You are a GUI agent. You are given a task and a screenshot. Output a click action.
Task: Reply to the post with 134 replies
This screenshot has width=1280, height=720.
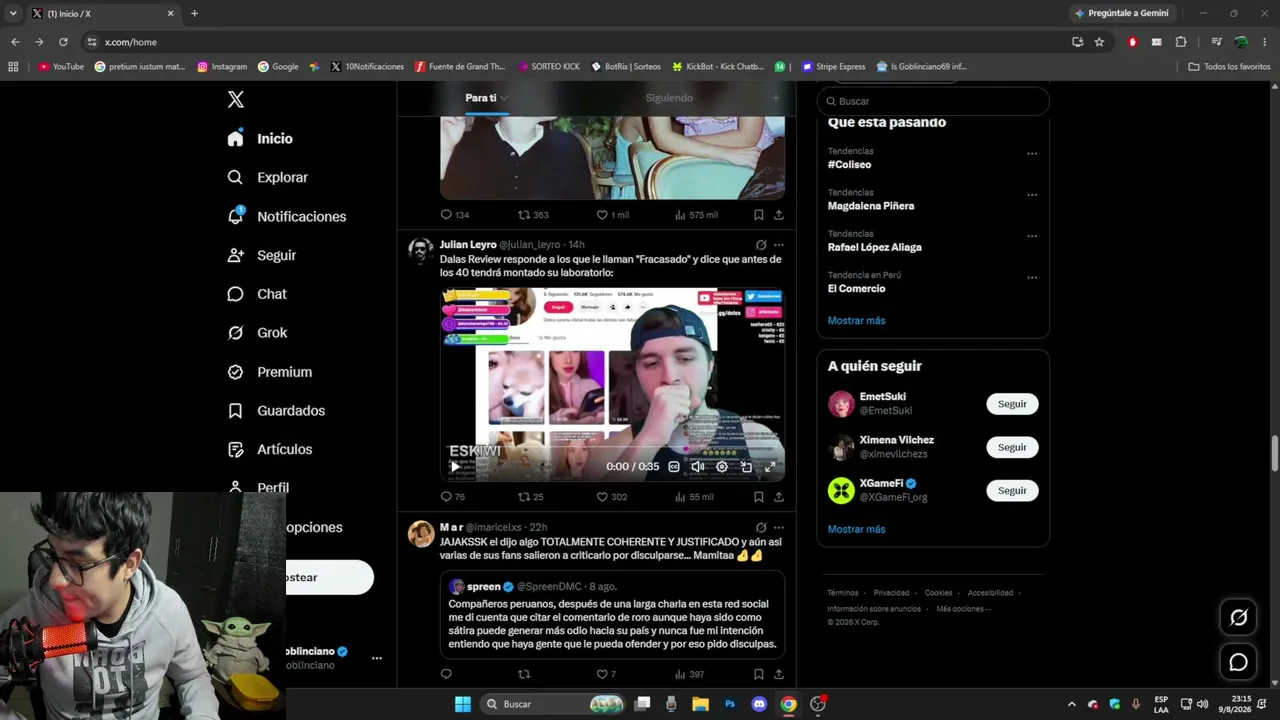click(446, 215)
